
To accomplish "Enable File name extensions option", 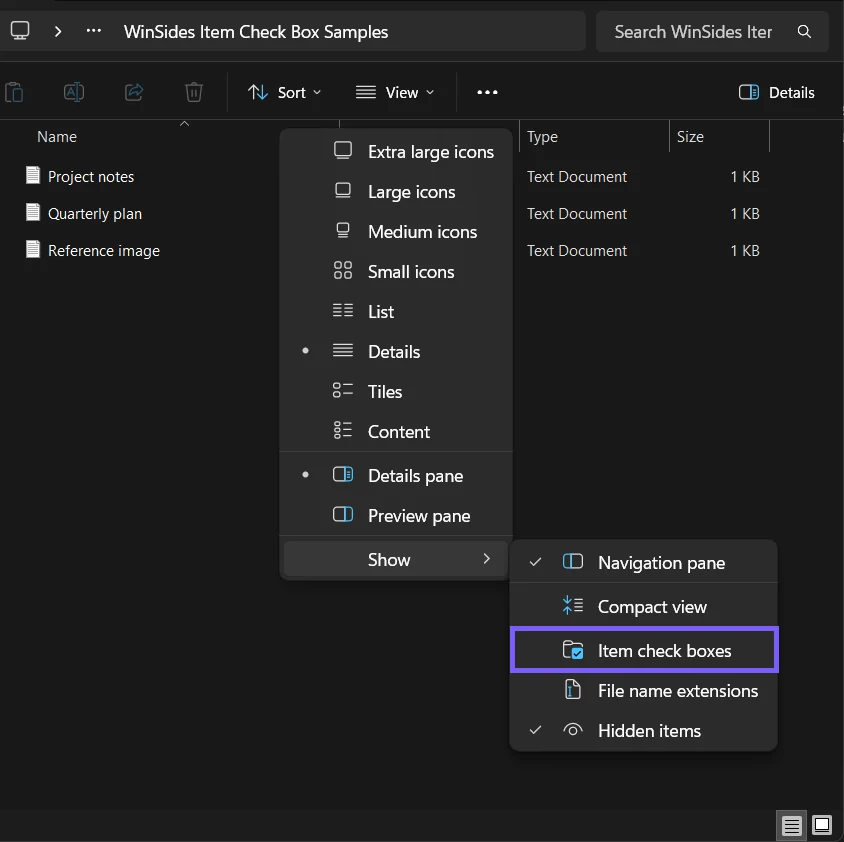I will click(x=644, y=691).
